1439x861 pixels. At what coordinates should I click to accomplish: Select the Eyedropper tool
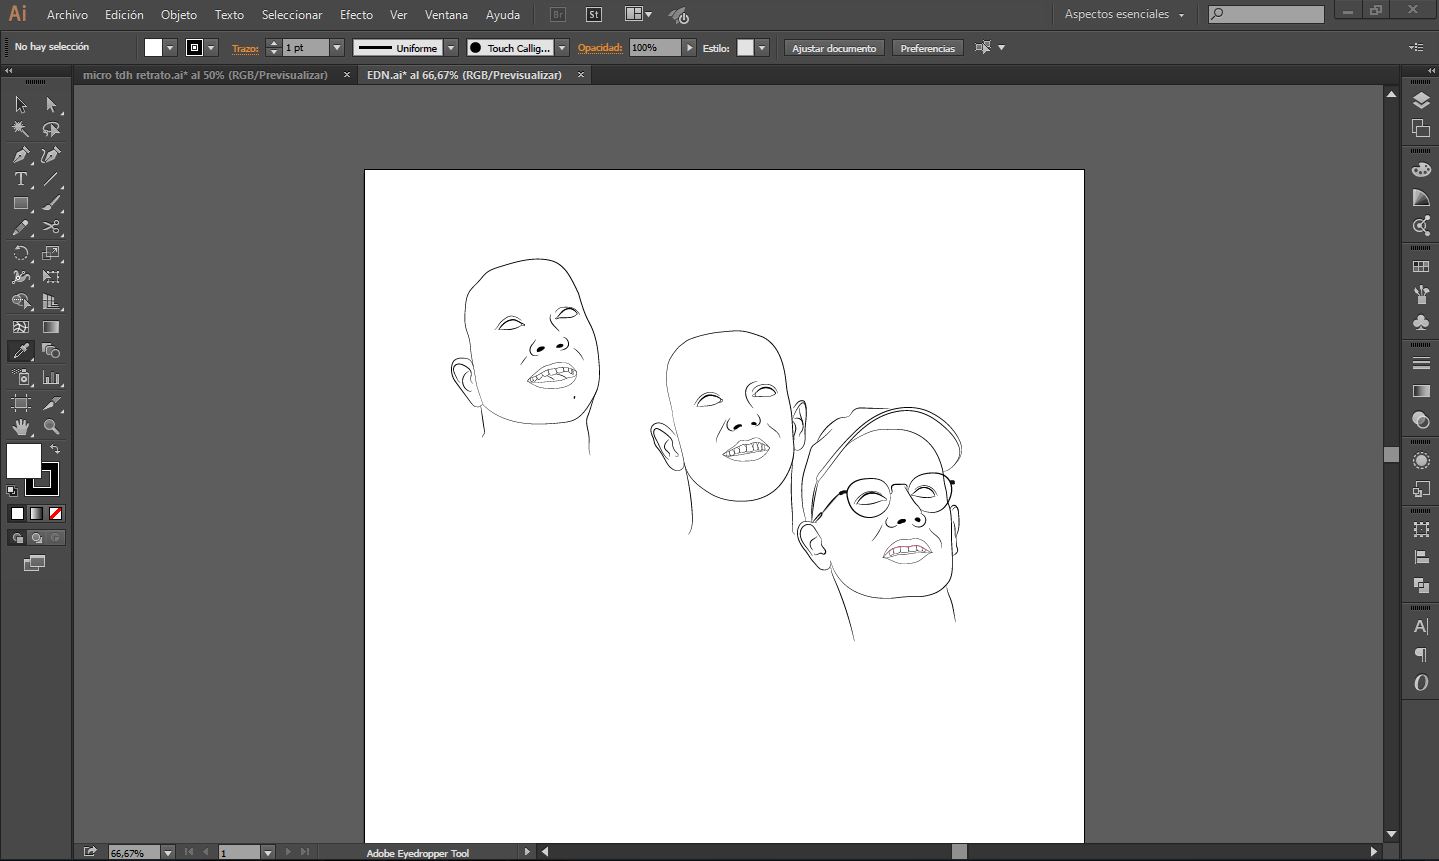pyautogui.click(x=21, y=351)
